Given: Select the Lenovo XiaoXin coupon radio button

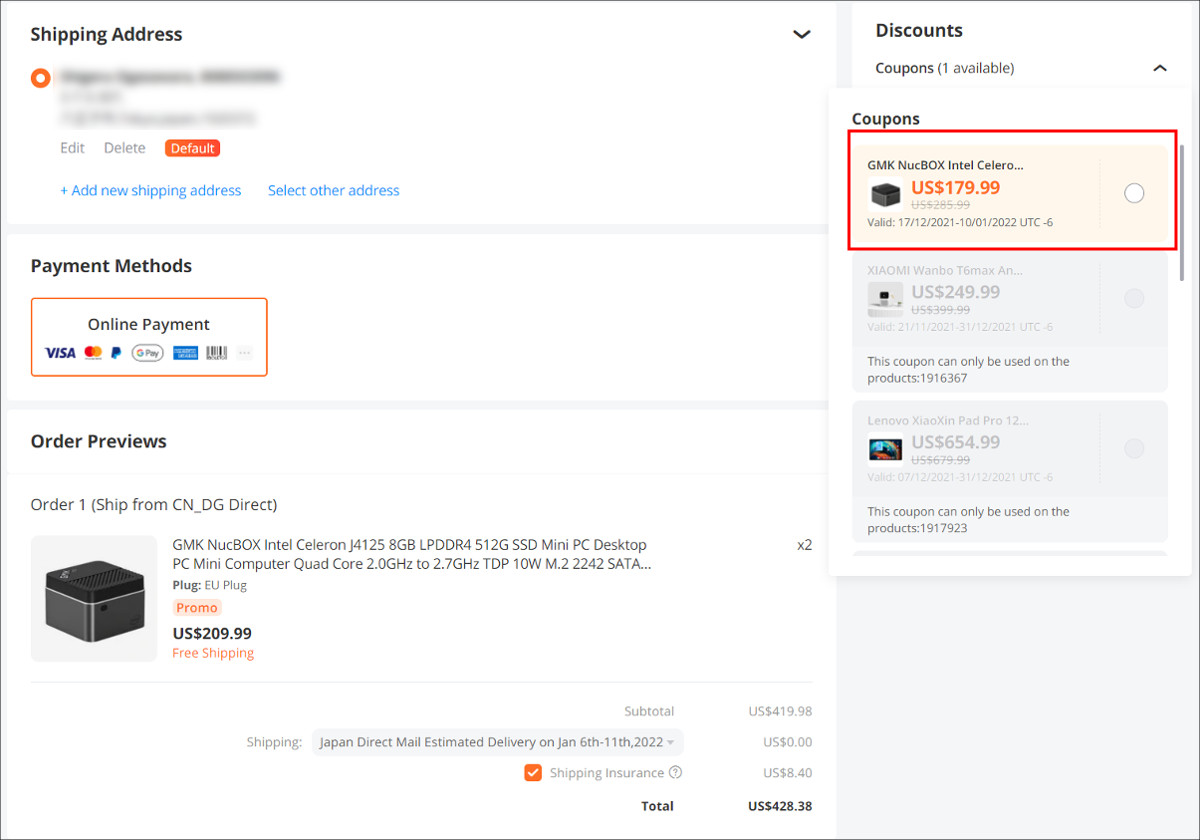Looking at the screenshot, I should (1134, 449).
